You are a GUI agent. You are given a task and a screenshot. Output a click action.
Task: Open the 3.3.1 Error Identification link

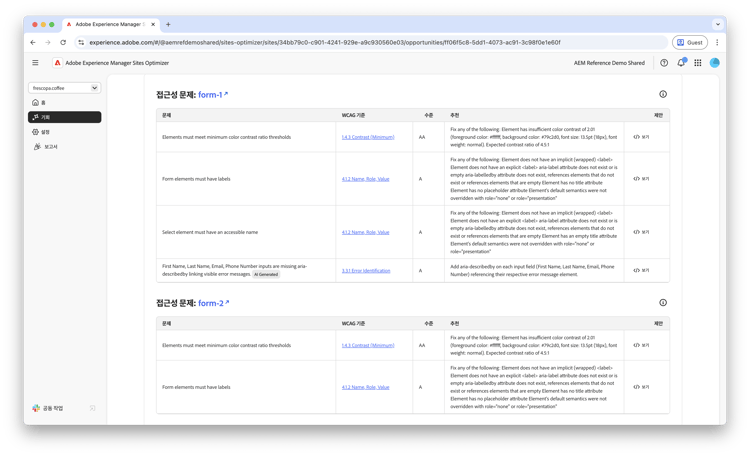coord(366,271)
